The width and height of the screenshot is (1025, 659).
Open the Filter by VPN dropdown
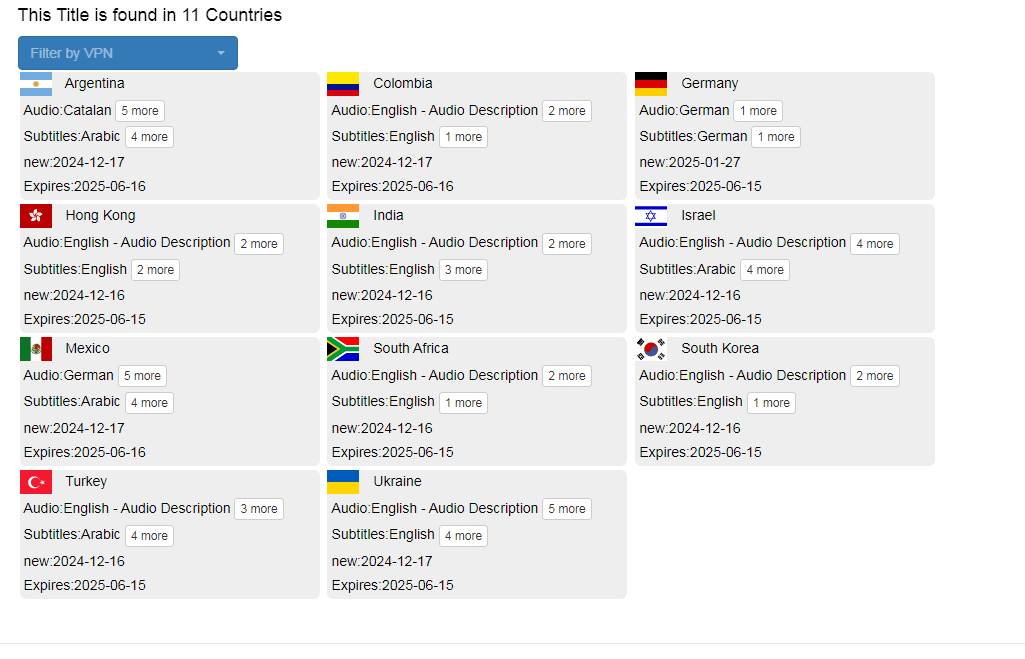point(128,53)
